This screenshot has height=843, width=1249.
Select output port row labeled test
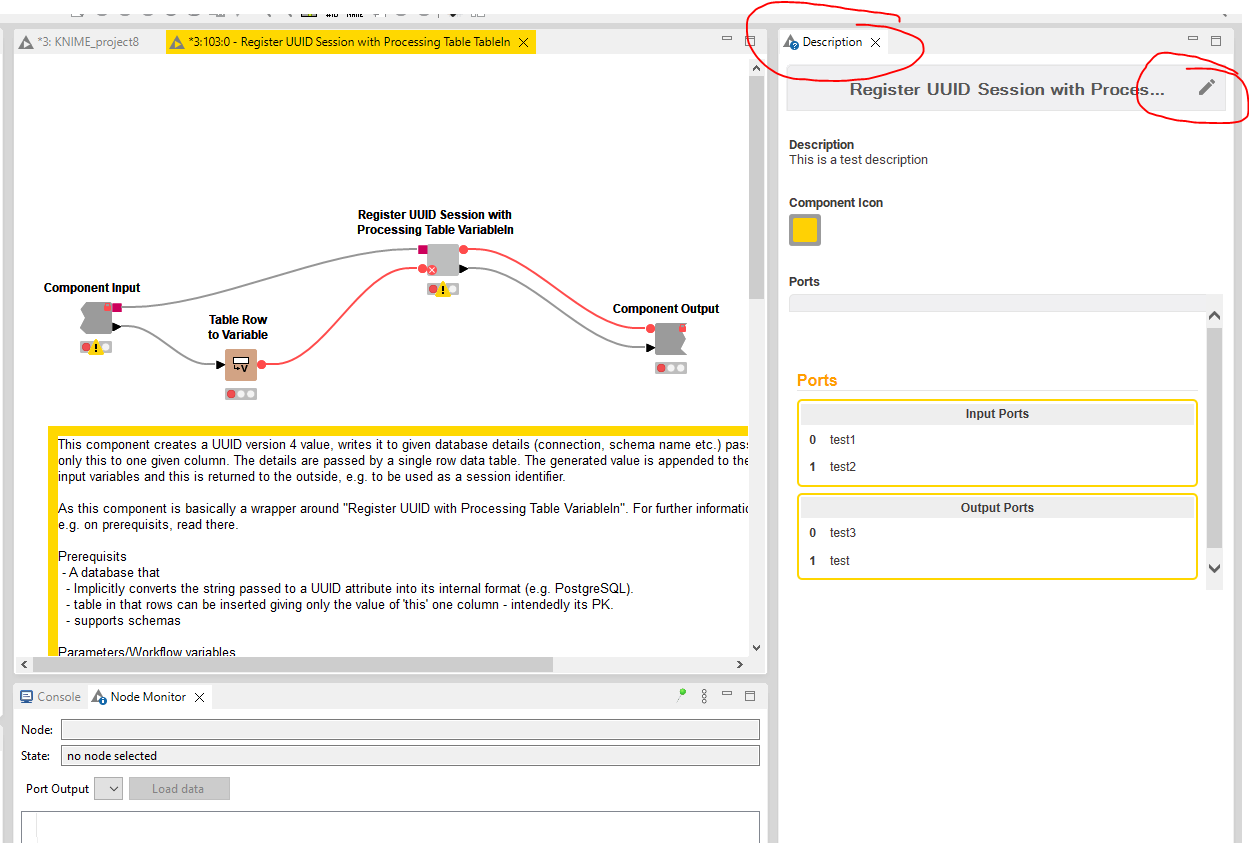[x=997, y=561]
